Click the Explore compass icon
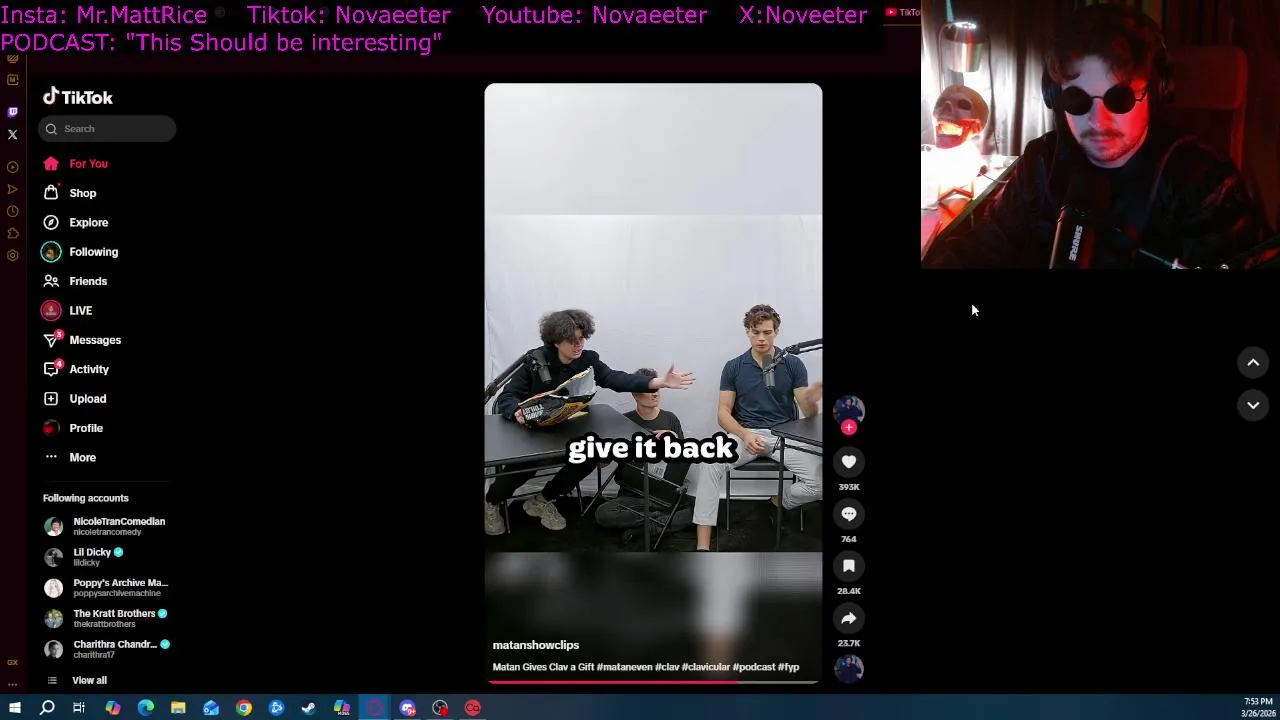The image size is (1280, 720). pyautogui.click(x=51, y=223)
